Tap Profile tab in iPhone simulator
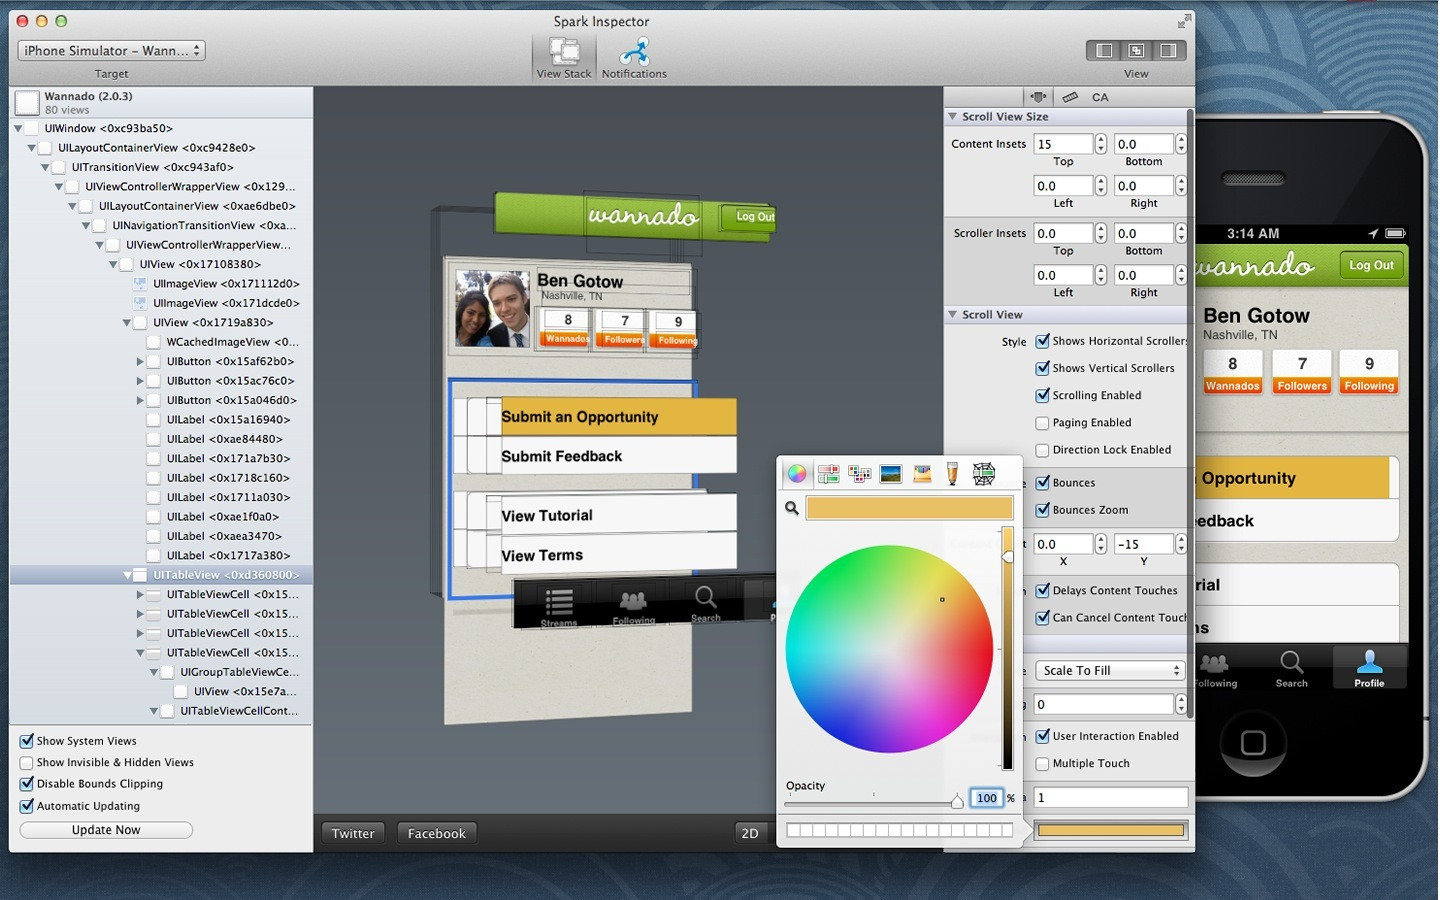This screenshot has width=1440, height=900. (x=1369, y=667)
